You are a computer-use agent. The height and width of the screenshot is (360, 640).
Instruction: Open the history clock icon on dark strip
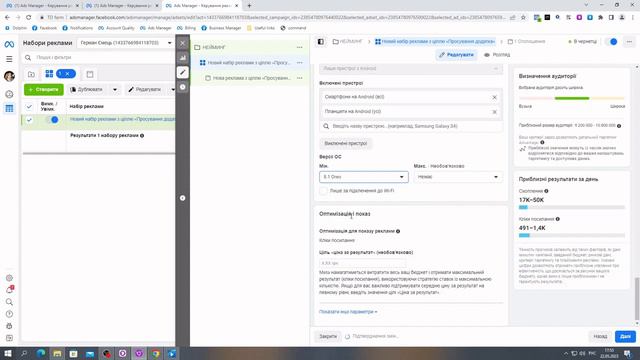pyautogui.click(x=182, y=87)
